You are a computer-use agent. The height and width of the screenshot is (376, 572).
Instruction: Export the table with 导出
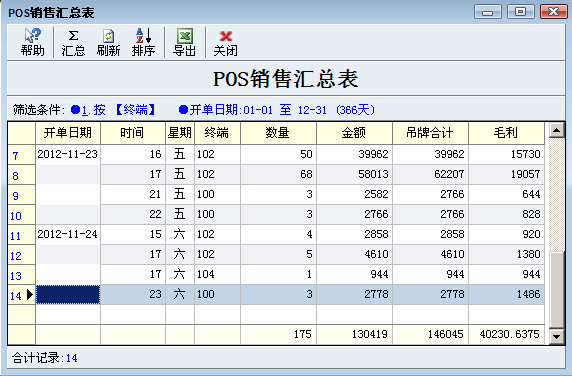(184, 42)
